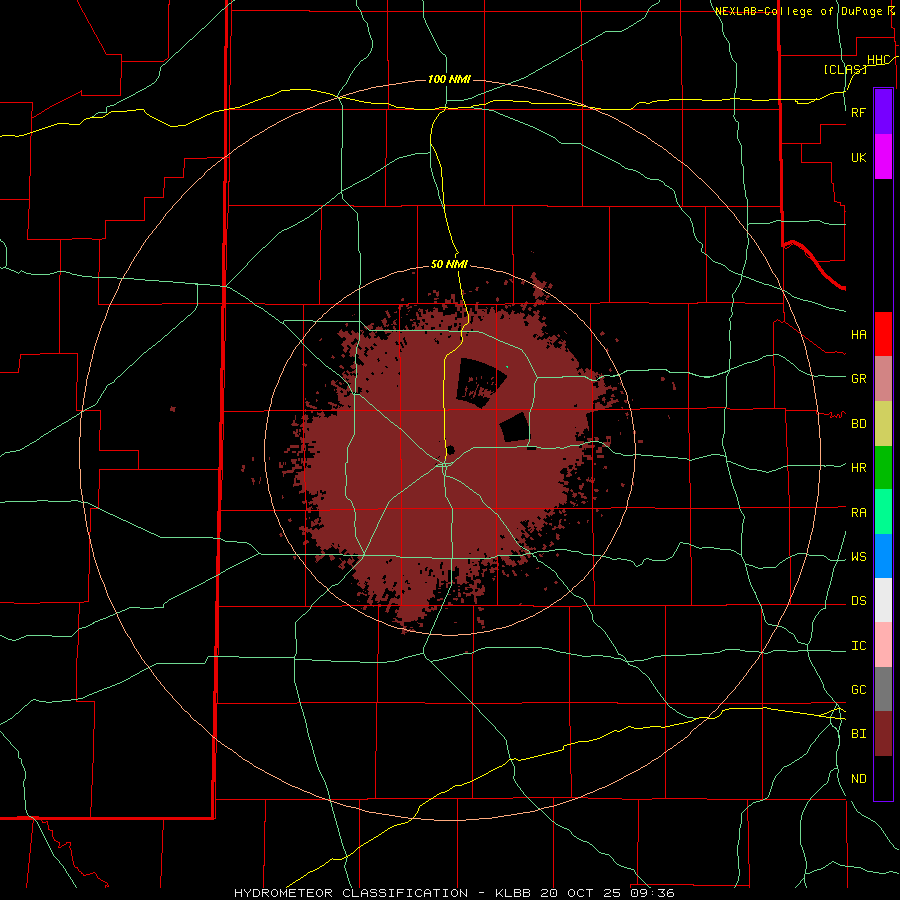This screenshot has height=900, width=900.
Task: Click the HR legend label
Action: 858,467
